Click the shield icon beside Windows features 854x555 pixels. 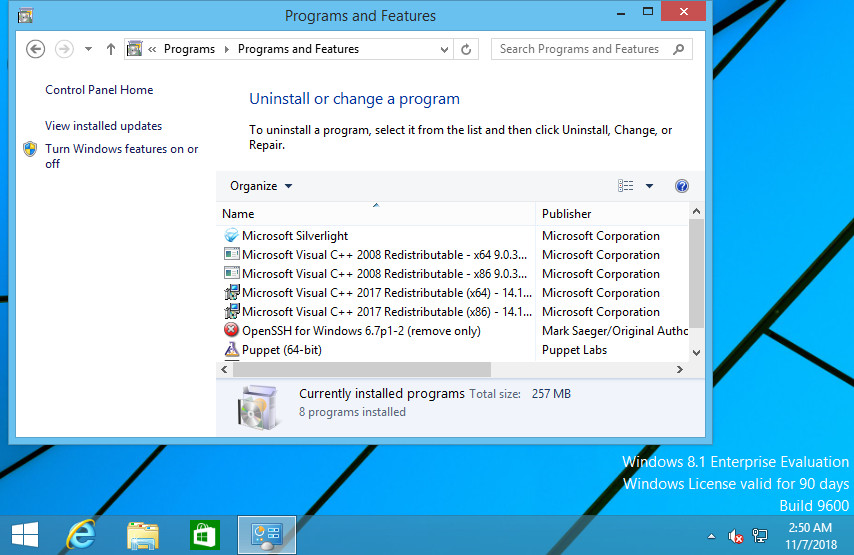tap(30, 149)
